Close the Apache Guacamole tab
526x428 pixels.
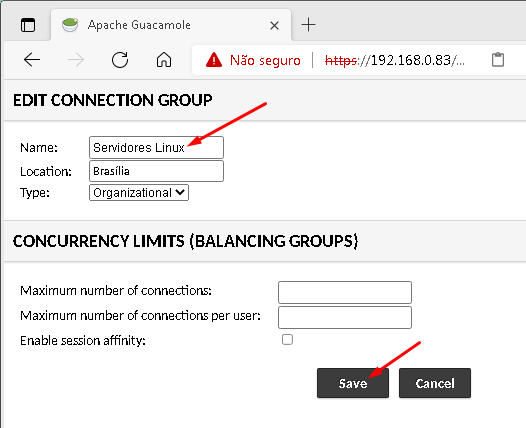pyautogui.click(x=274, y=25)
